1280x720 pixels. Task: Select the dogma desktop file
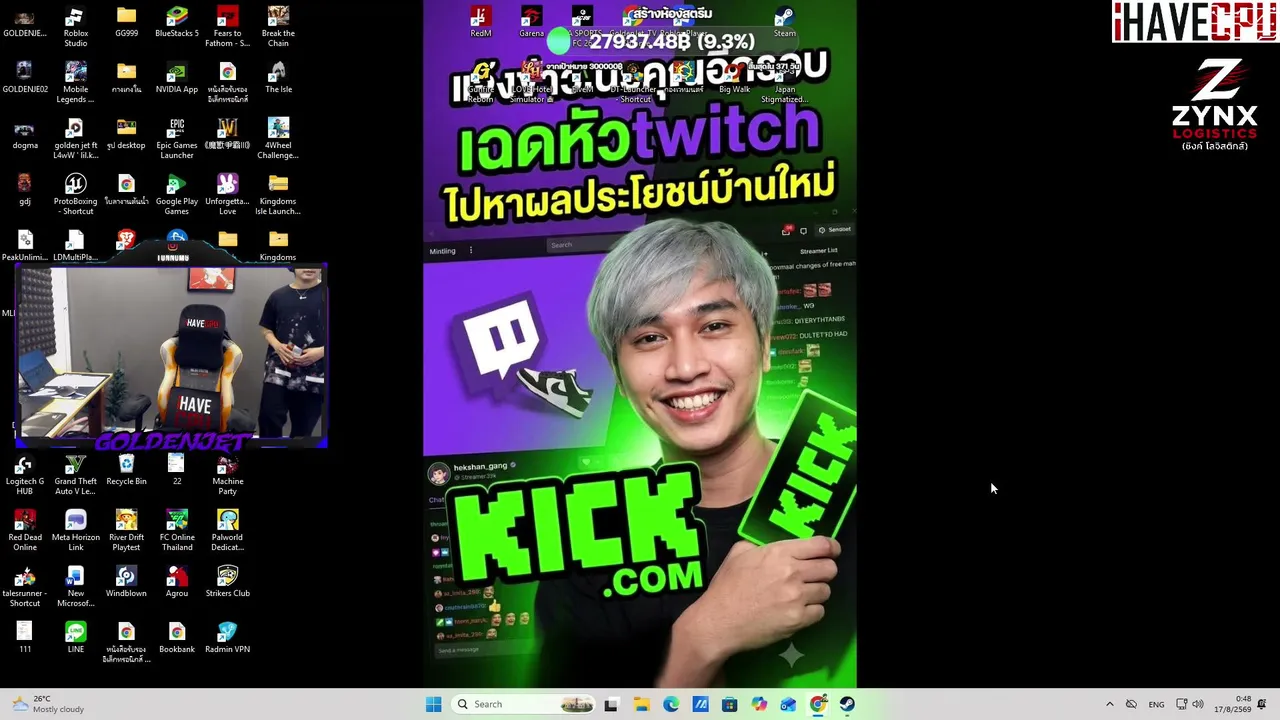25,134
